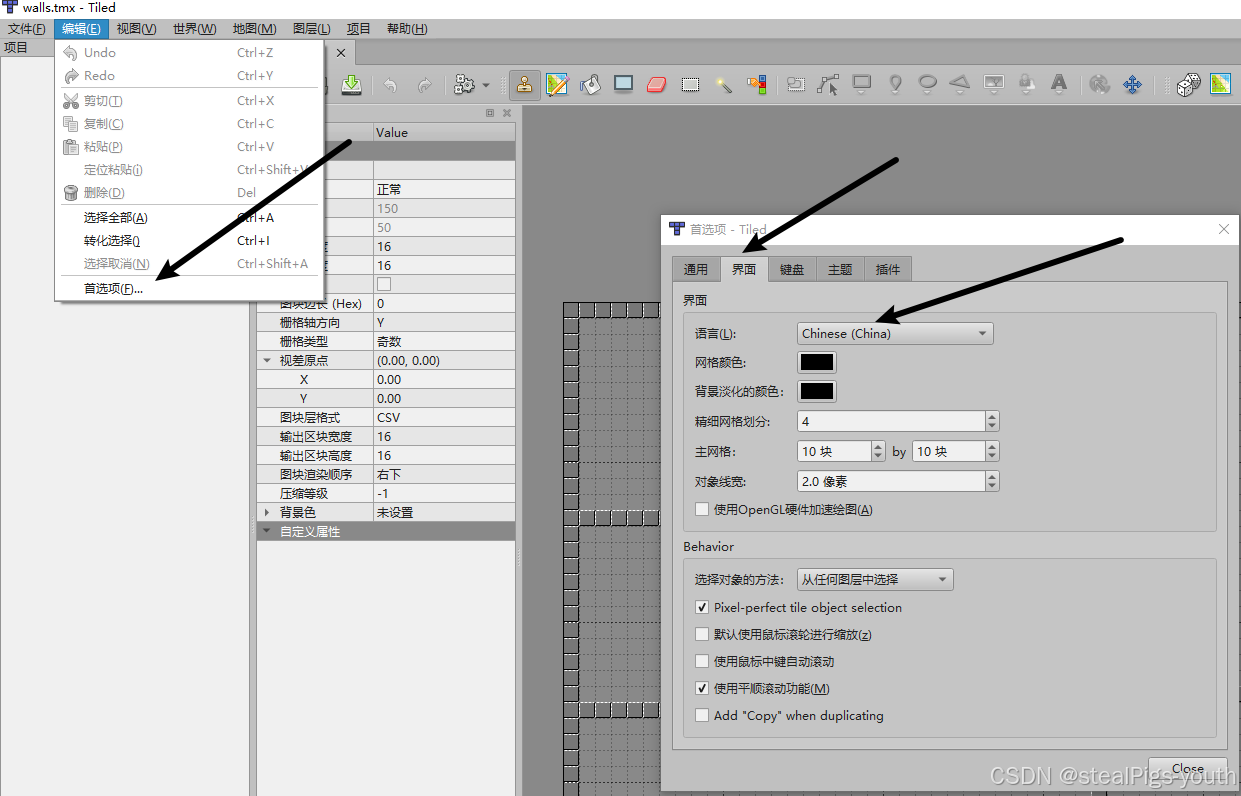Viewport: 1241px width, 796px height.
Task: Open the 语言 Chinese (China) dropdown
Action: click(x=895, y=333)
